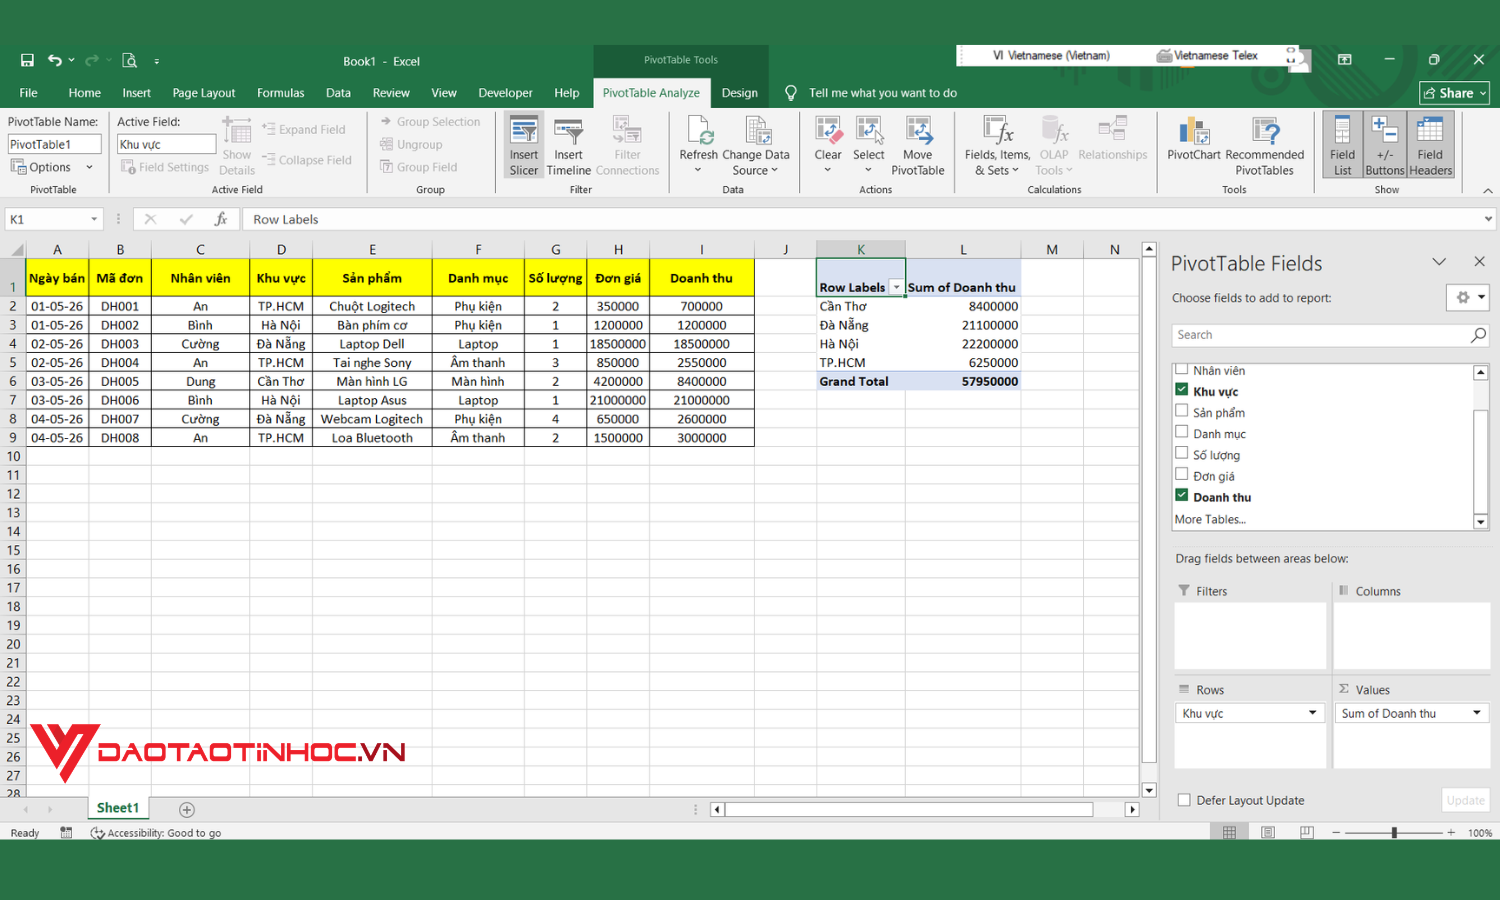Viewport: 1500px width, 900px height.
Task: Open the Ribbon Display Options icon
Action: pos(1345,60)
